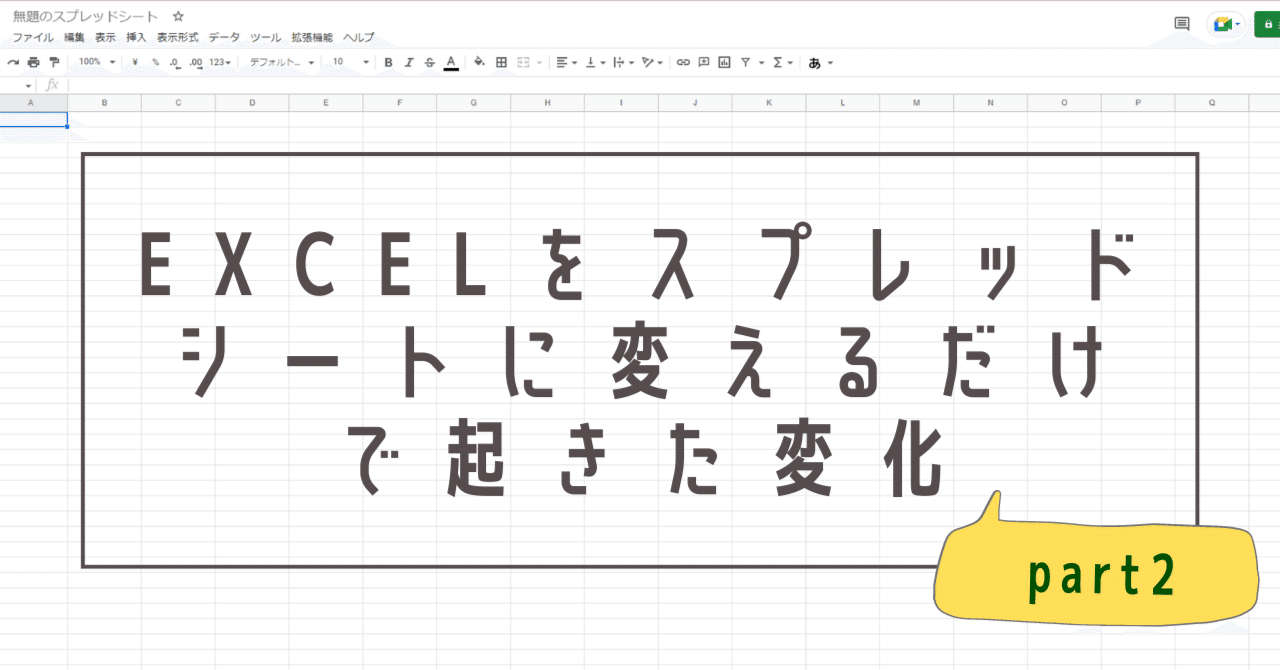Viewport: 1280px width, 670px height.
Task: Click the Google Meet camera button
Action: pyautogui.click(x=1226, y=24)
